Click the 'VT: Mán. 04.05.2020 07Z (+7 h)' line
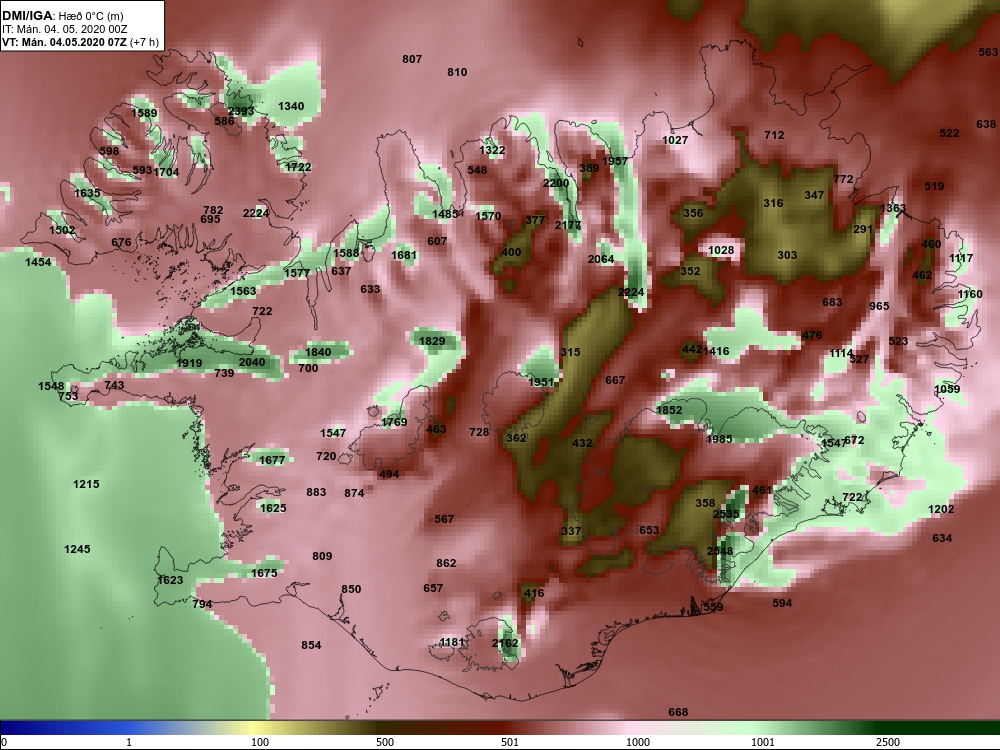Viewport: 1000px width, 750px height. pos(80,42)
